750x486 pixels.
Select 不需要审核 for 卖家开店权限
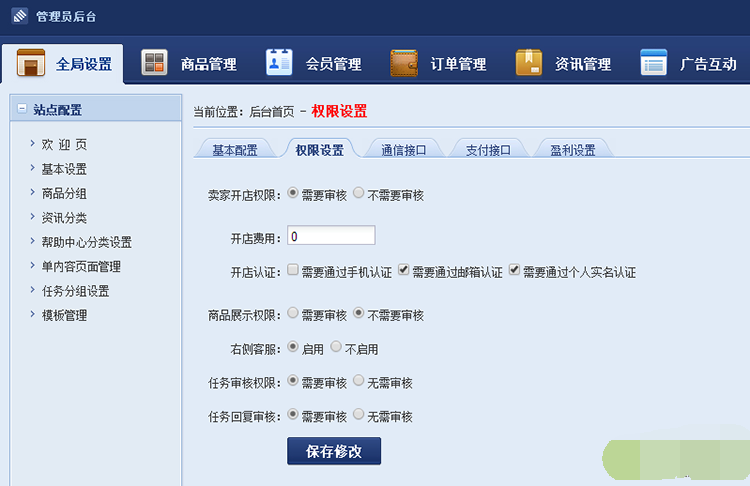coord(358,193)
